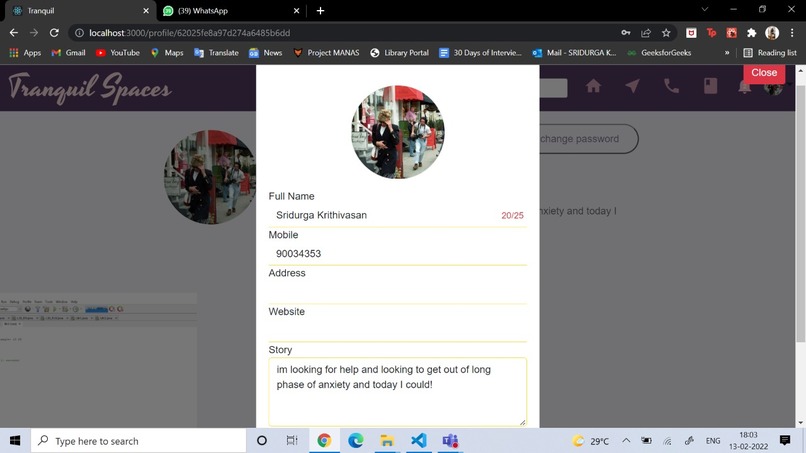
Task: Click the share page icon in address bar
Action: click(646, 33)
